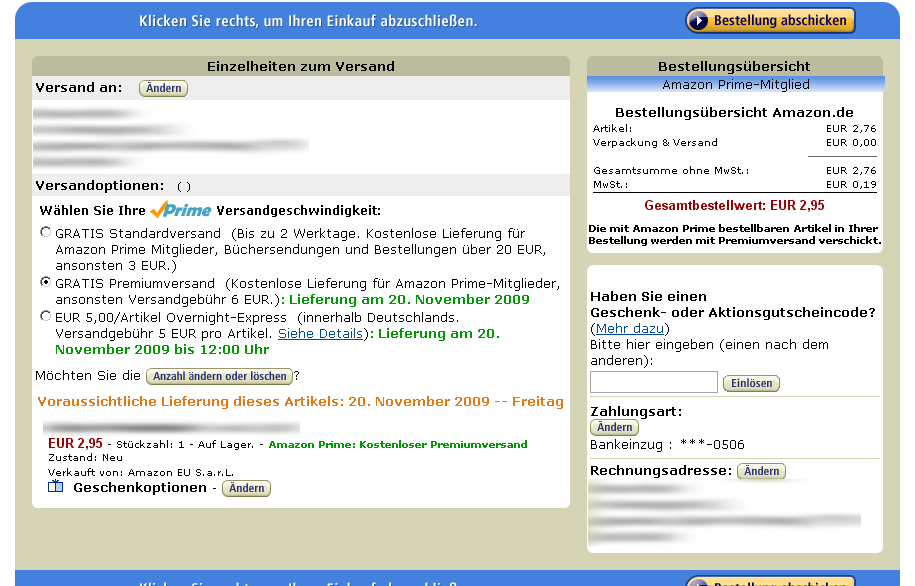The image size is (915, 586).
Task: Click the Bankeinzug : ***-0506 text
Action: tap(667, 445)
